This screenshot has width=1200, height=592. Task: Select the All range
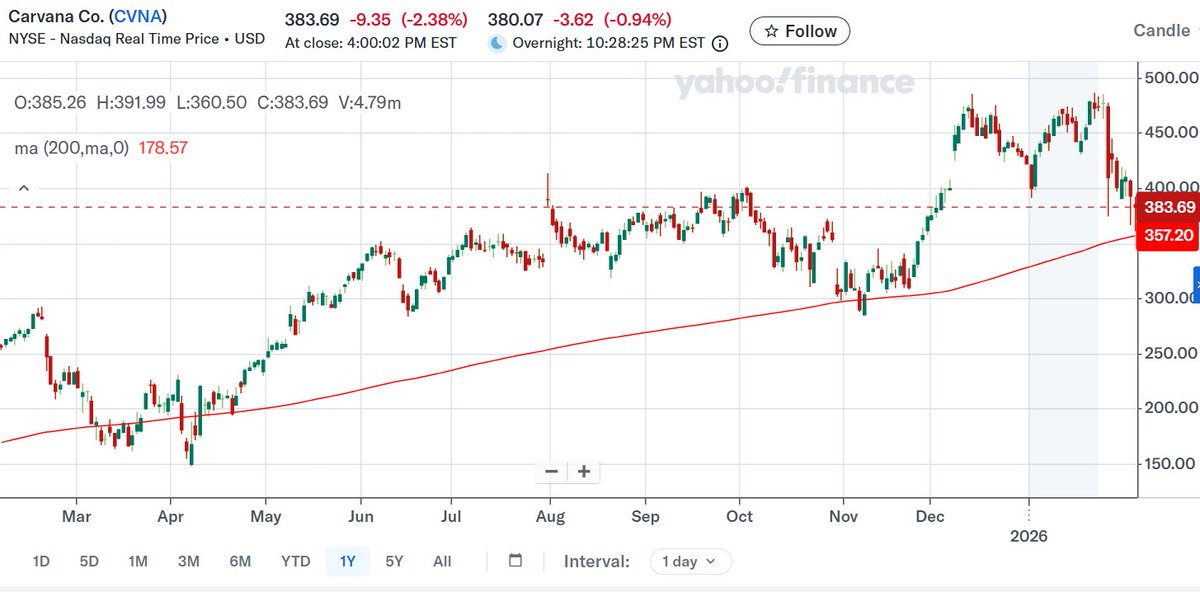tap(442, 561)
